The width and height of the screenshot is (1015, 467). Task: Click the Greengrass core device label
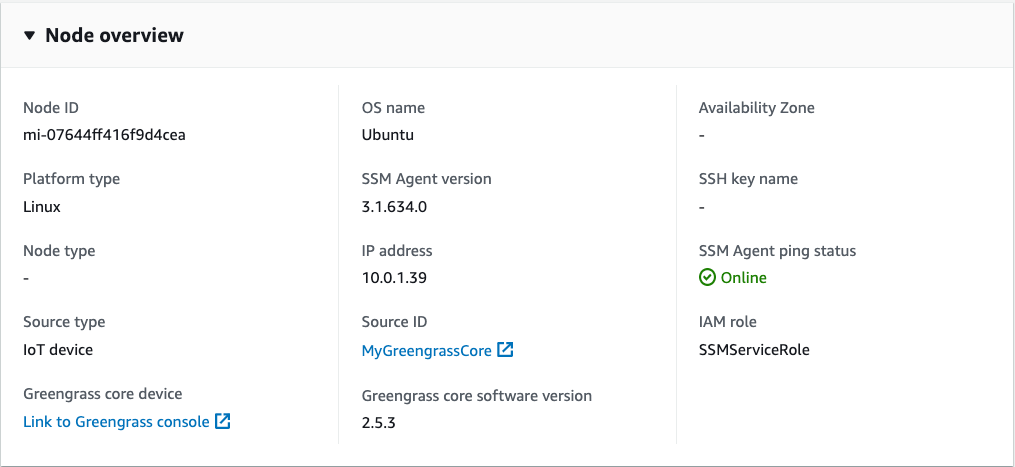click(103, 394)
